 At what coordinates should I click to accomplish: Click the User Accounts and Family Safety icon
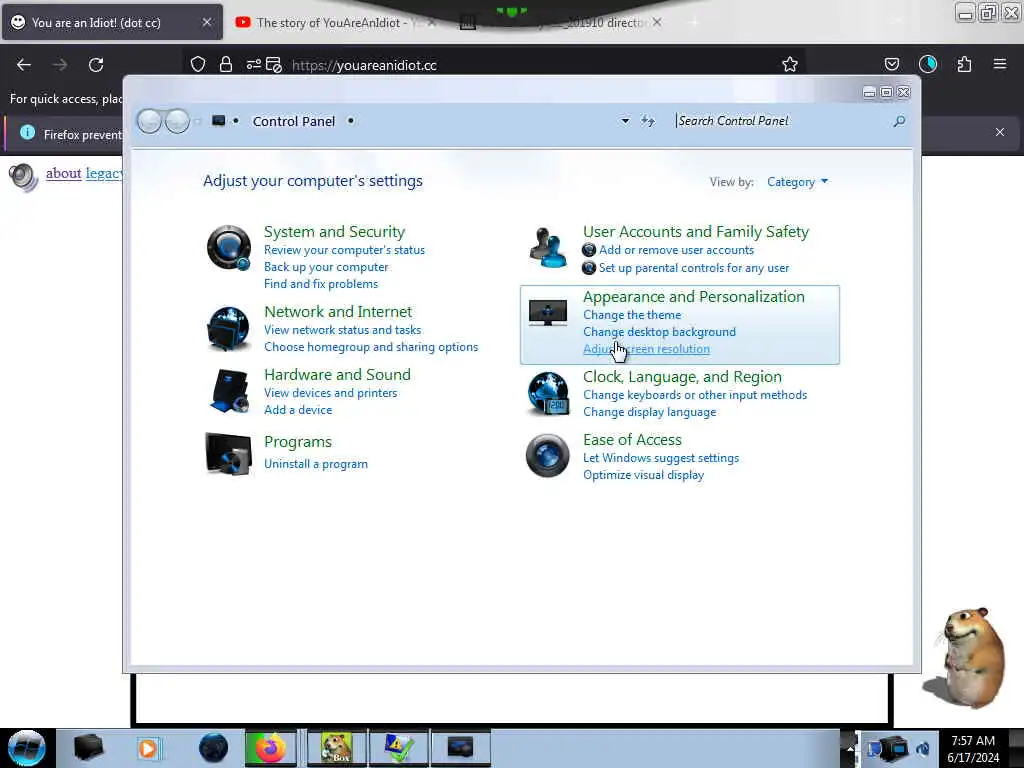click(x=549, y=248)
